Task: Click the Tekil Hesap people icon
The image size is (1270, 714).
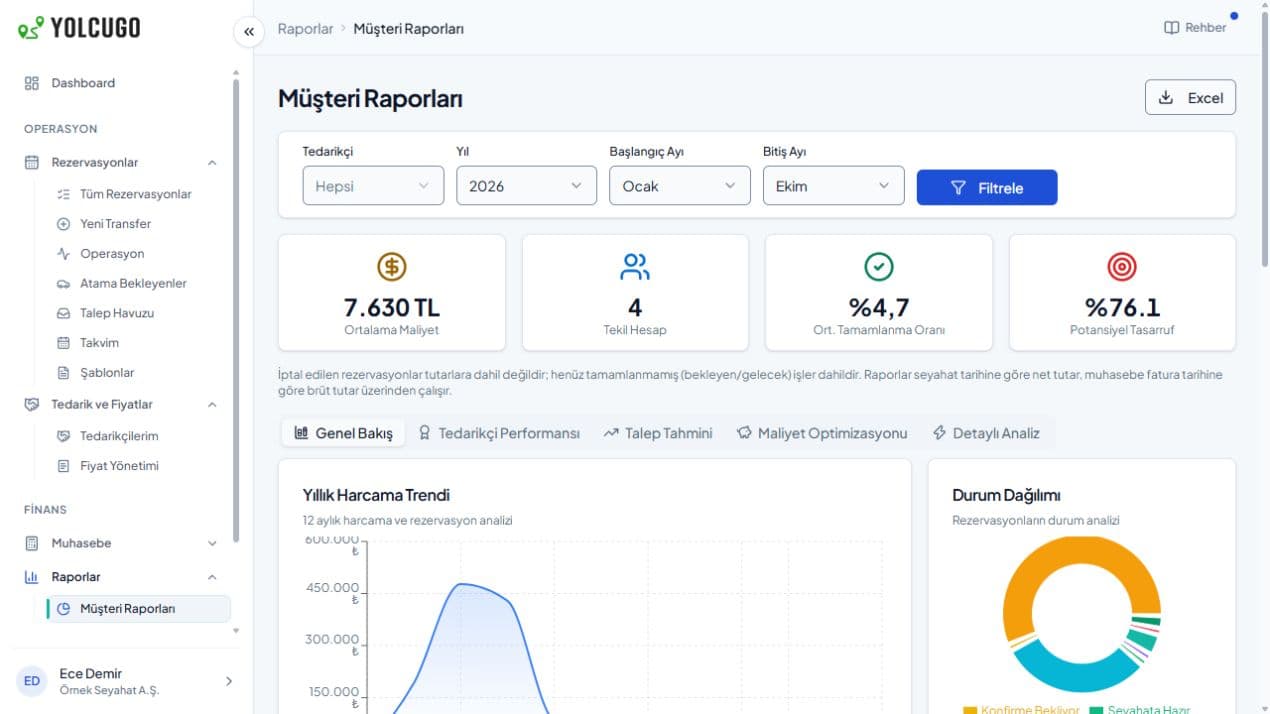Action: 635,266
